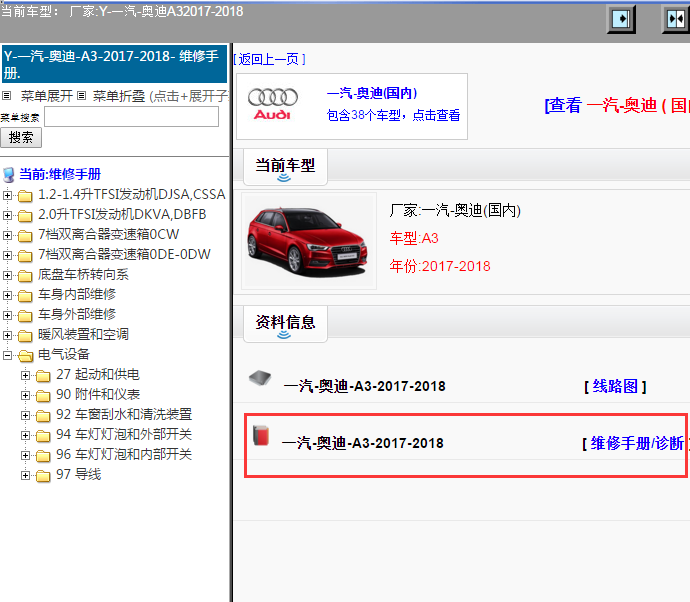Expand the 97 导线 subnode
The width and height of the screenshot is (690, 602).
point(26,475)
